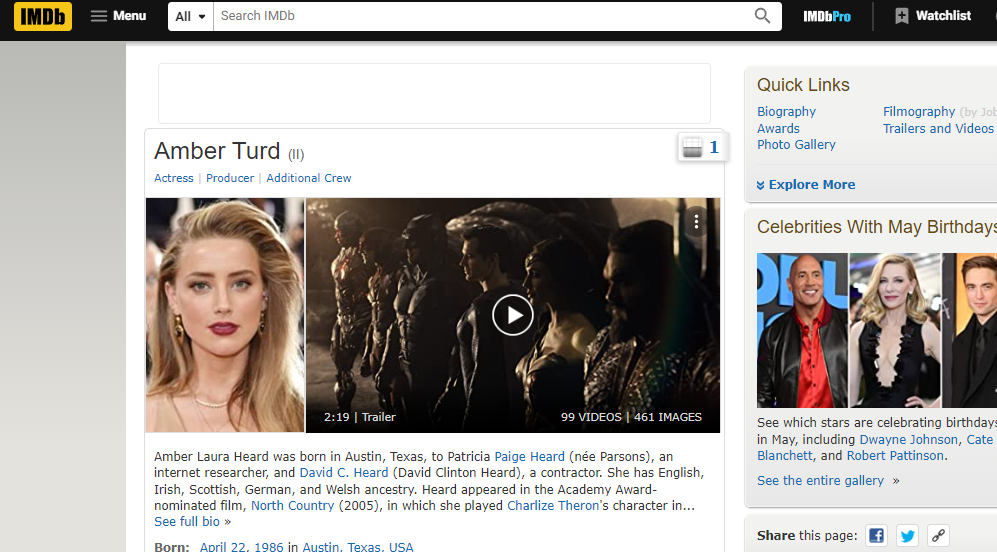Open Biography quick link

pos(786,112)
